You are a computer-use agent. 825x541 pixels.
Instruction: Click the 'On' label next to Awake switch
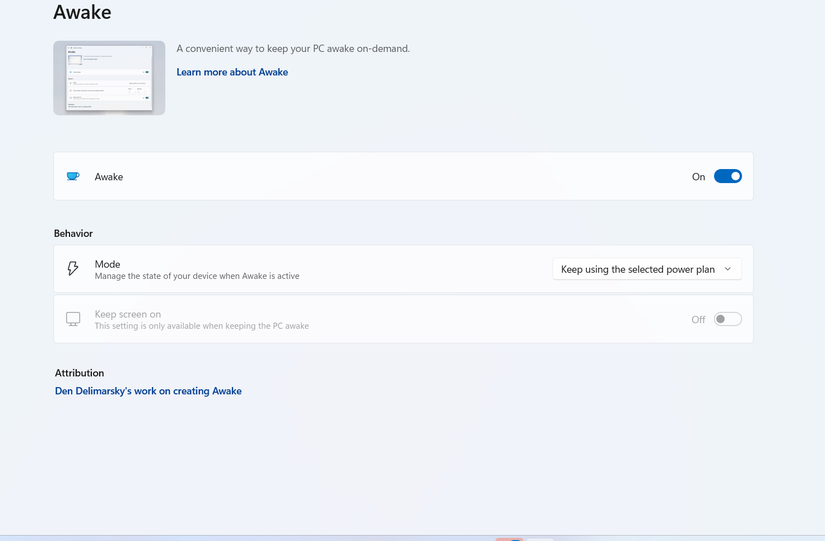pyautogui.click(x=698, y=177)
